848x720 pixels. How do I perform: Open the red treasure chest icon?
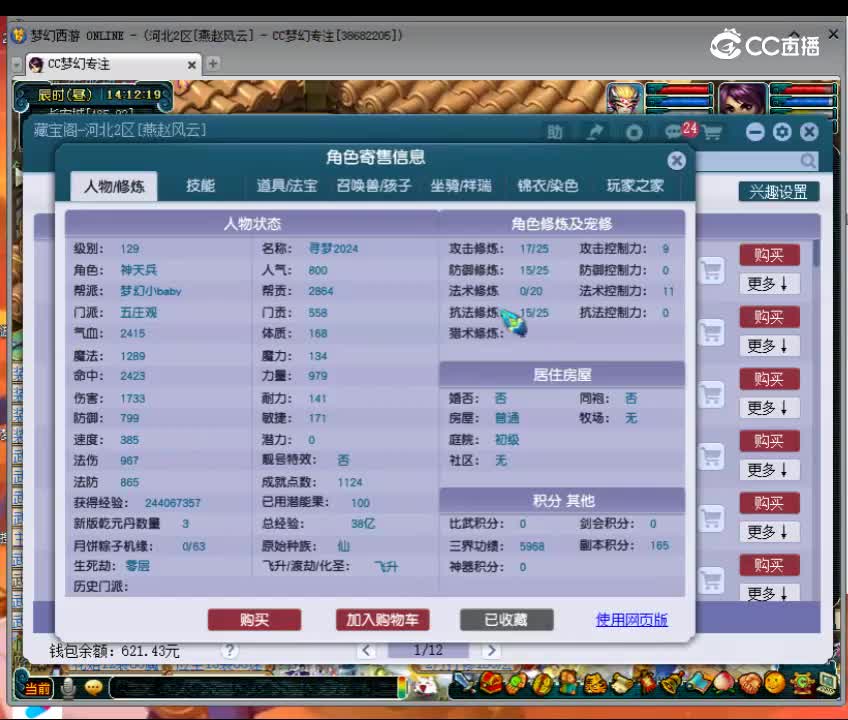point(491,683)
